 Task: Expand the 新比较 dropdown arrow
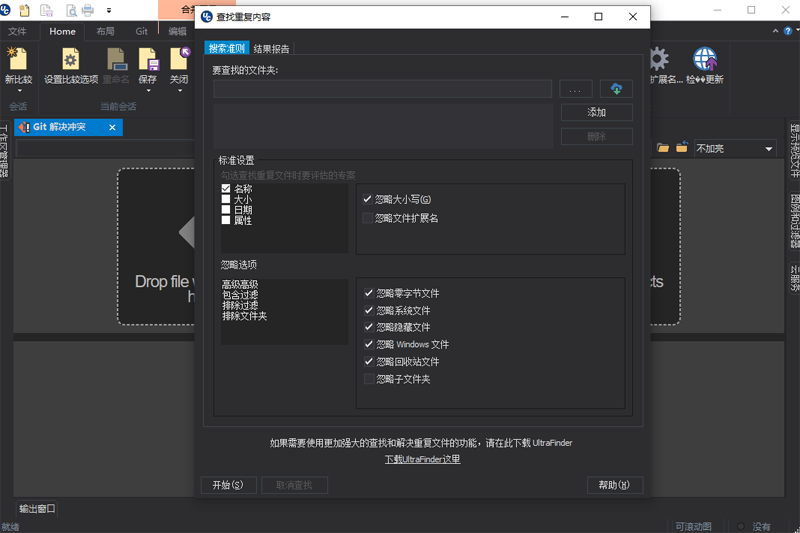click(x=19, y=91)
